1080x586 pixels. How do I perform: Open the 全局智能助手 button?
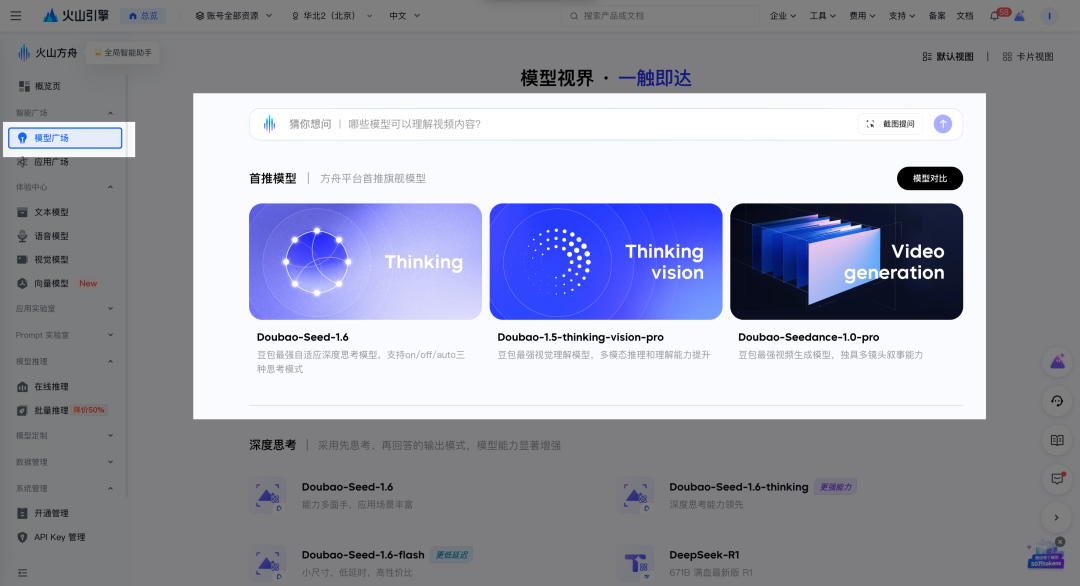(x=123, y=52)
